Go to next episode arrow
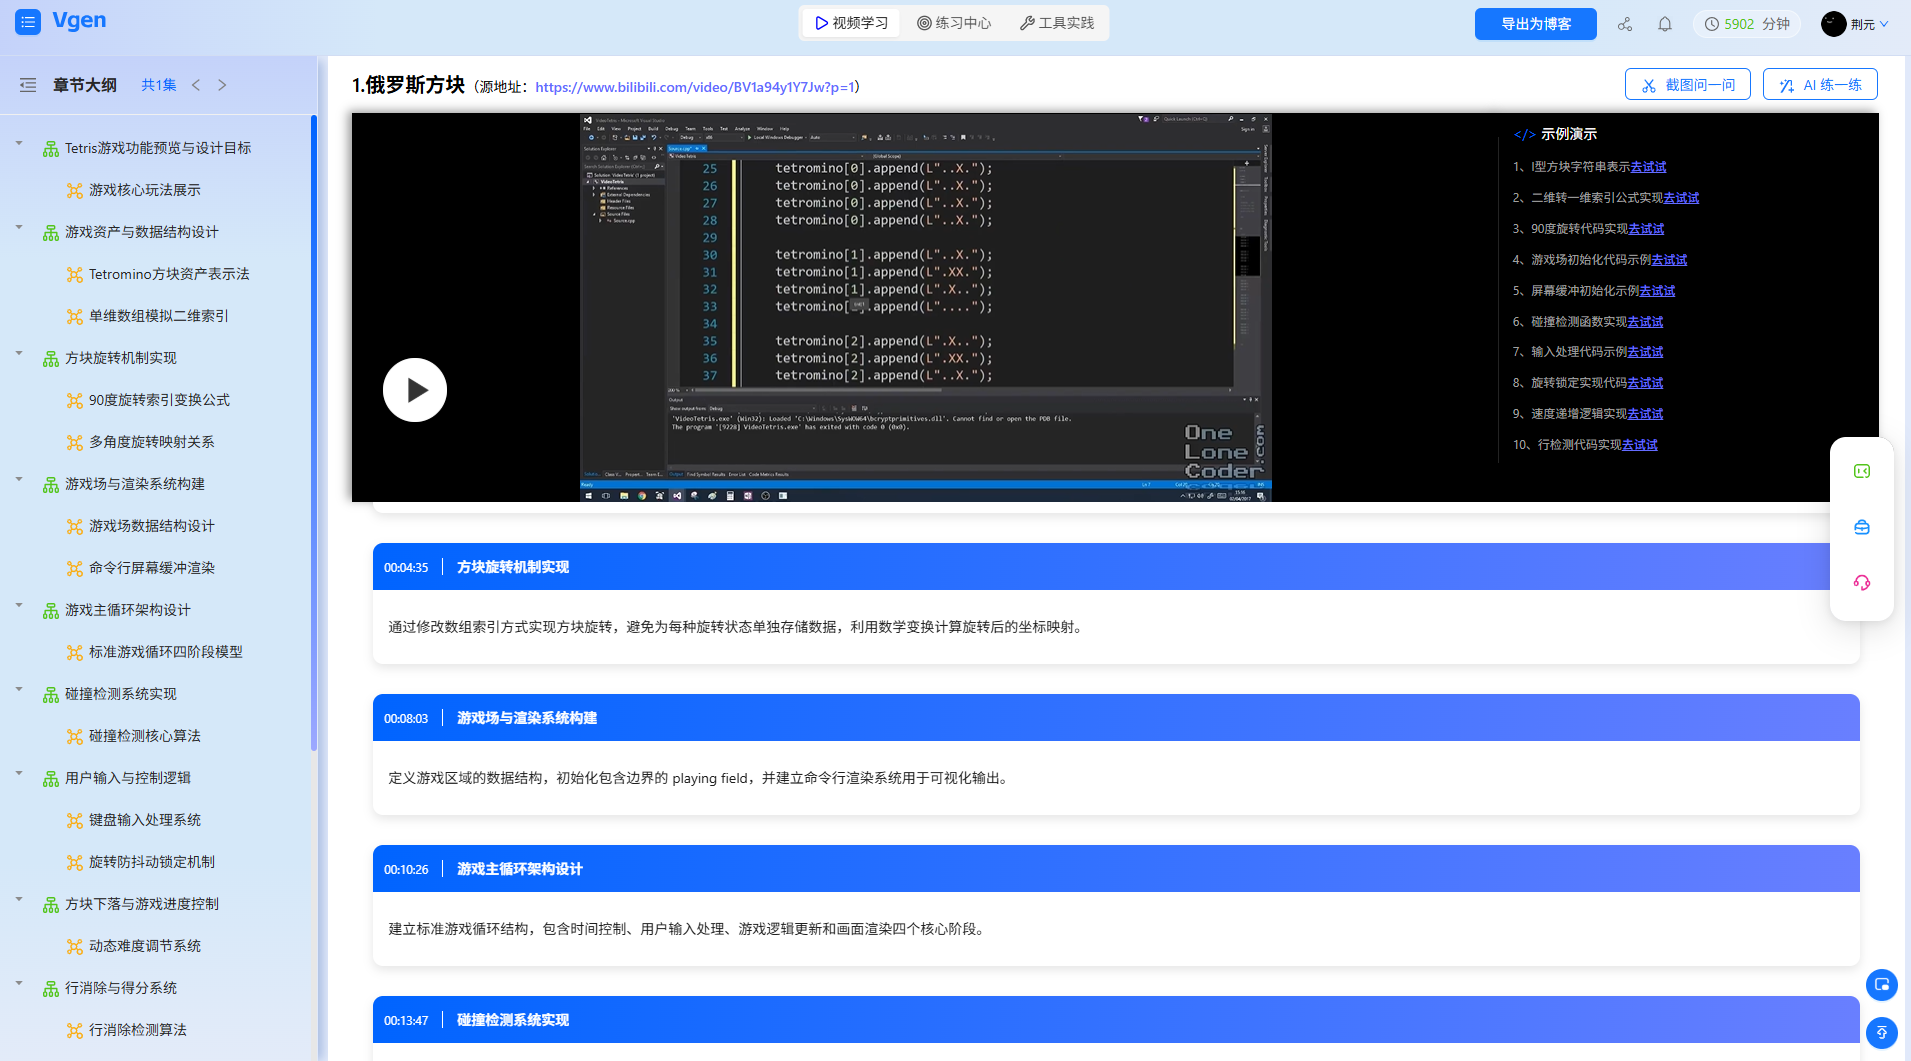This screenshot has width=1911, height=1061. pyautogui.click(x=222, y=85)
